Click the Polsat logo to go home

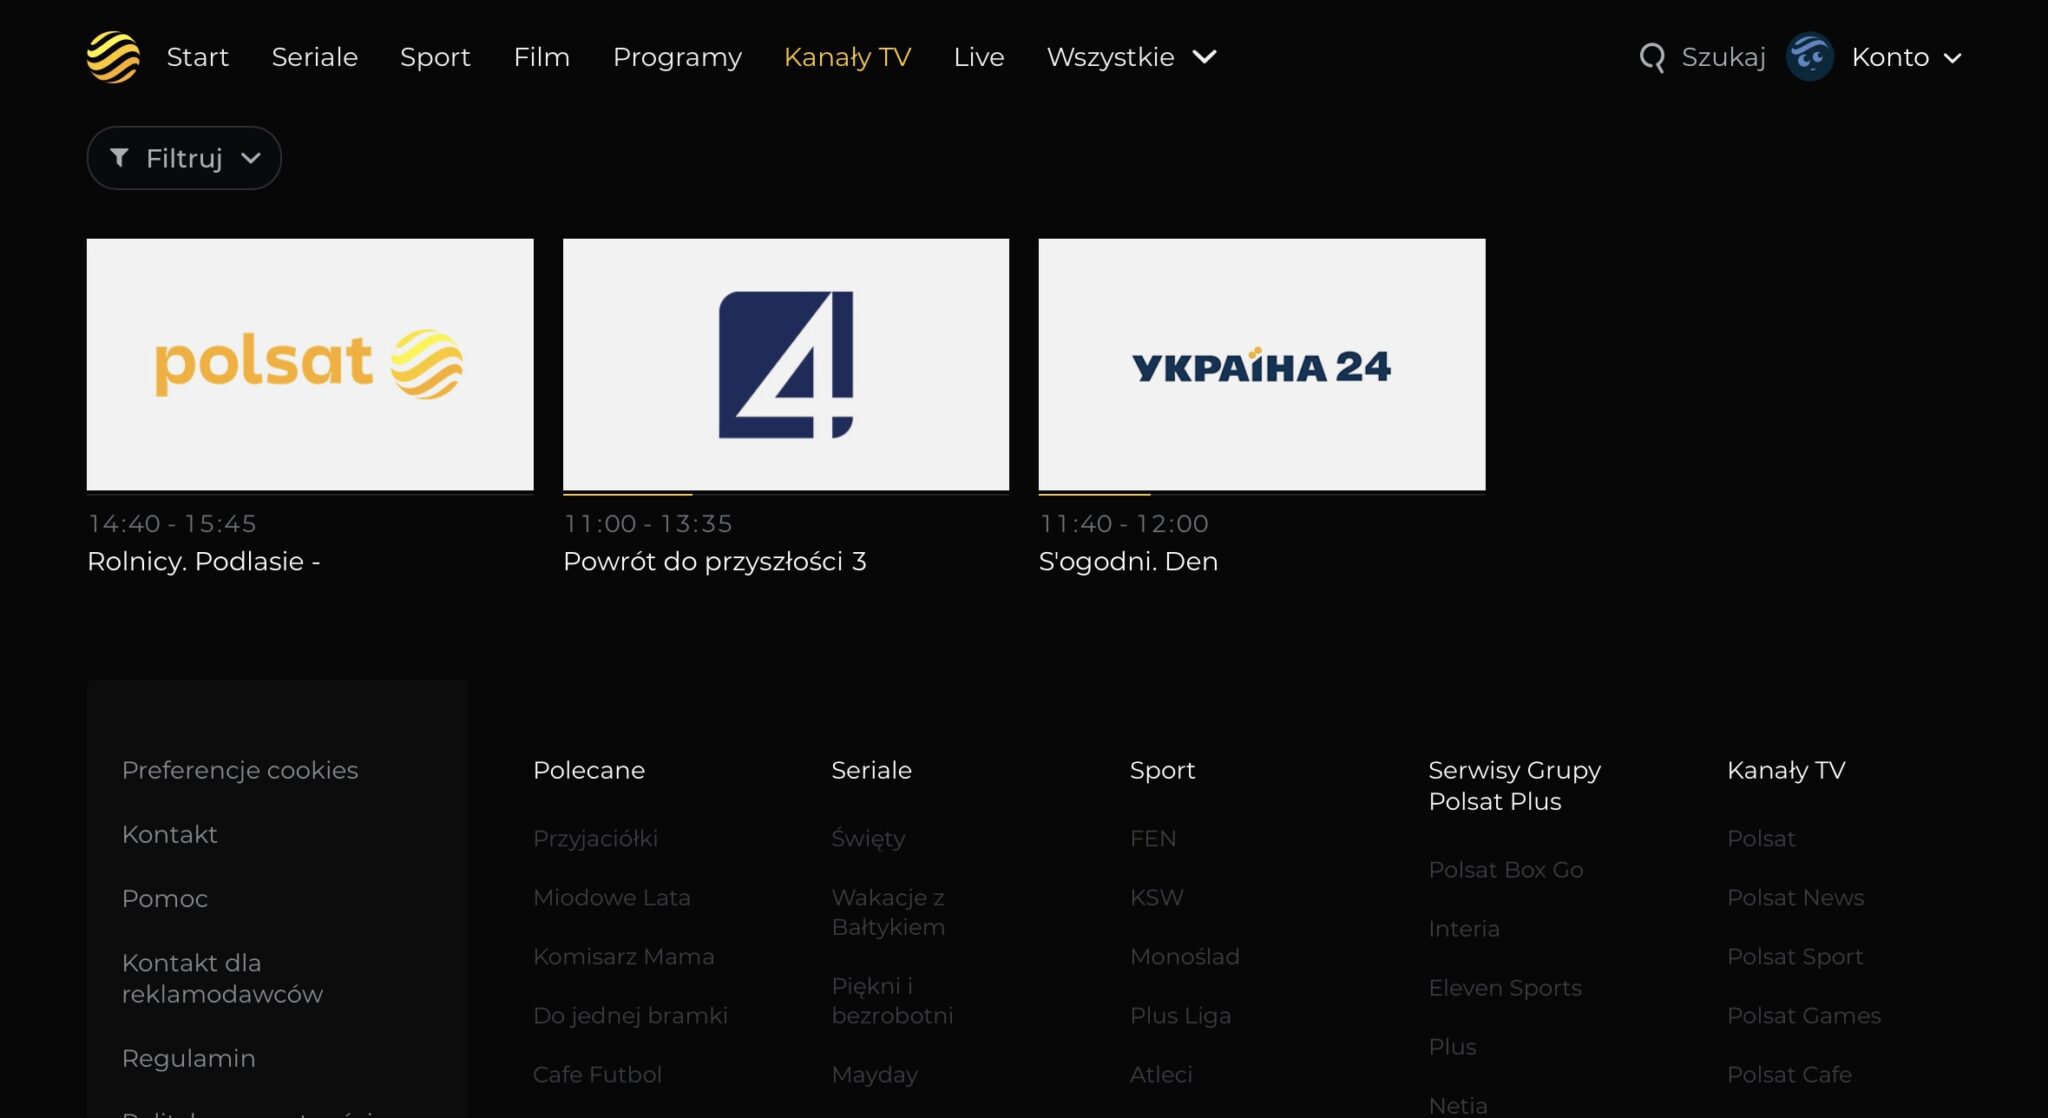(x=113, y=57)
